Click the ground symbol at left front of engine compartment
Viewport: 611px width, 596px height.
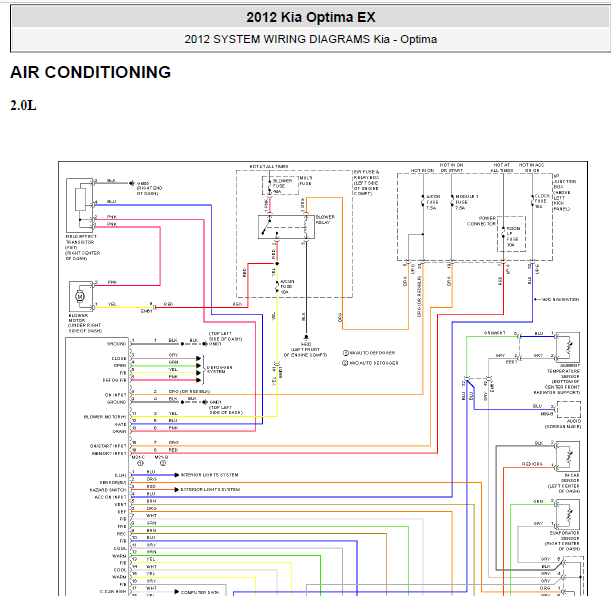pos(306,337)
